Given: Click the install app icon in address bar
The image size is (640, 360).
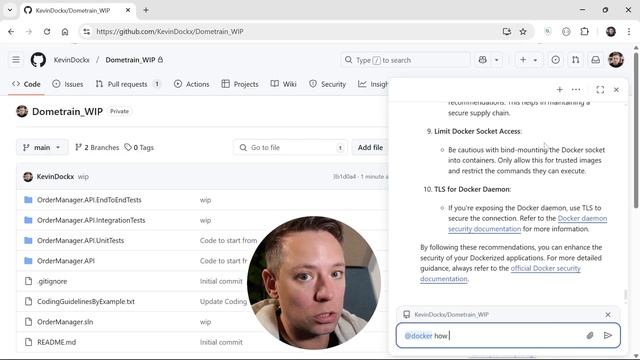Looking at the screenshot, I should point(507,31).
